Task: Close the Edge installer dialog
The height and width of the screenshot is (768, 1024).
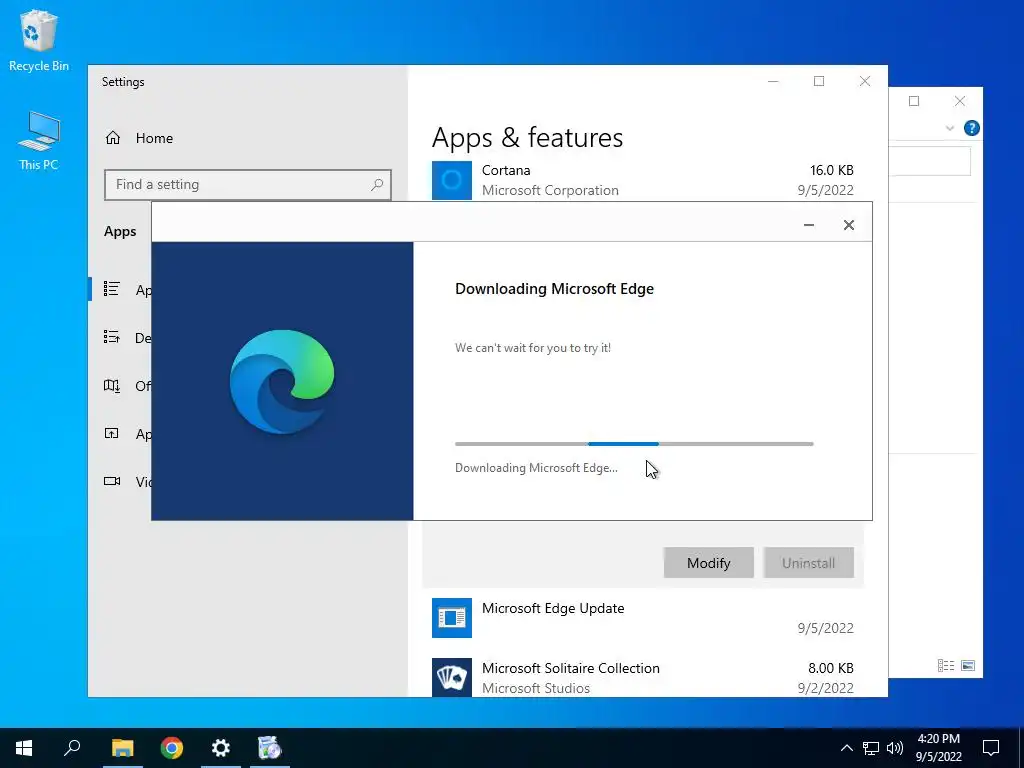Action: pos(848,225)
